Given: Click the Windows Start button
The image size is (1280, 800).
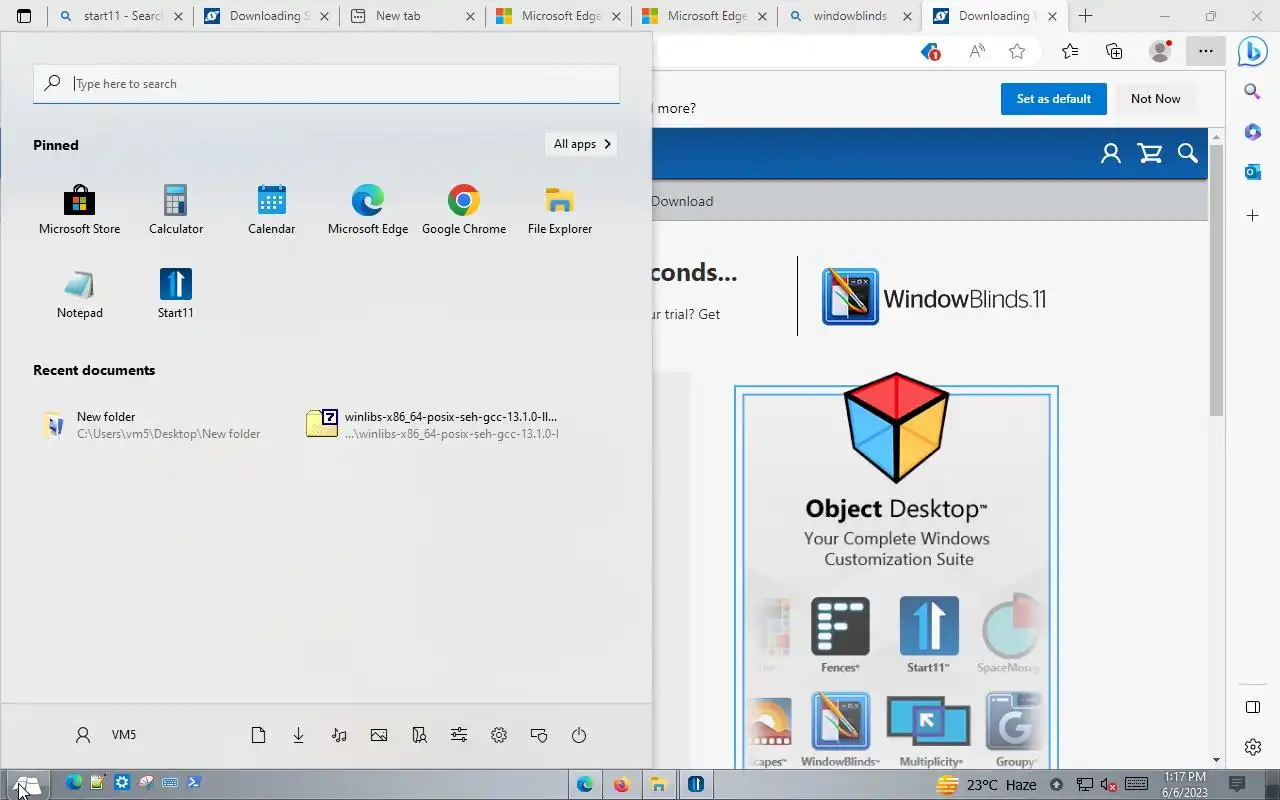Looking at the screenshot, I should pyautogui.click(x=27, y=785).
